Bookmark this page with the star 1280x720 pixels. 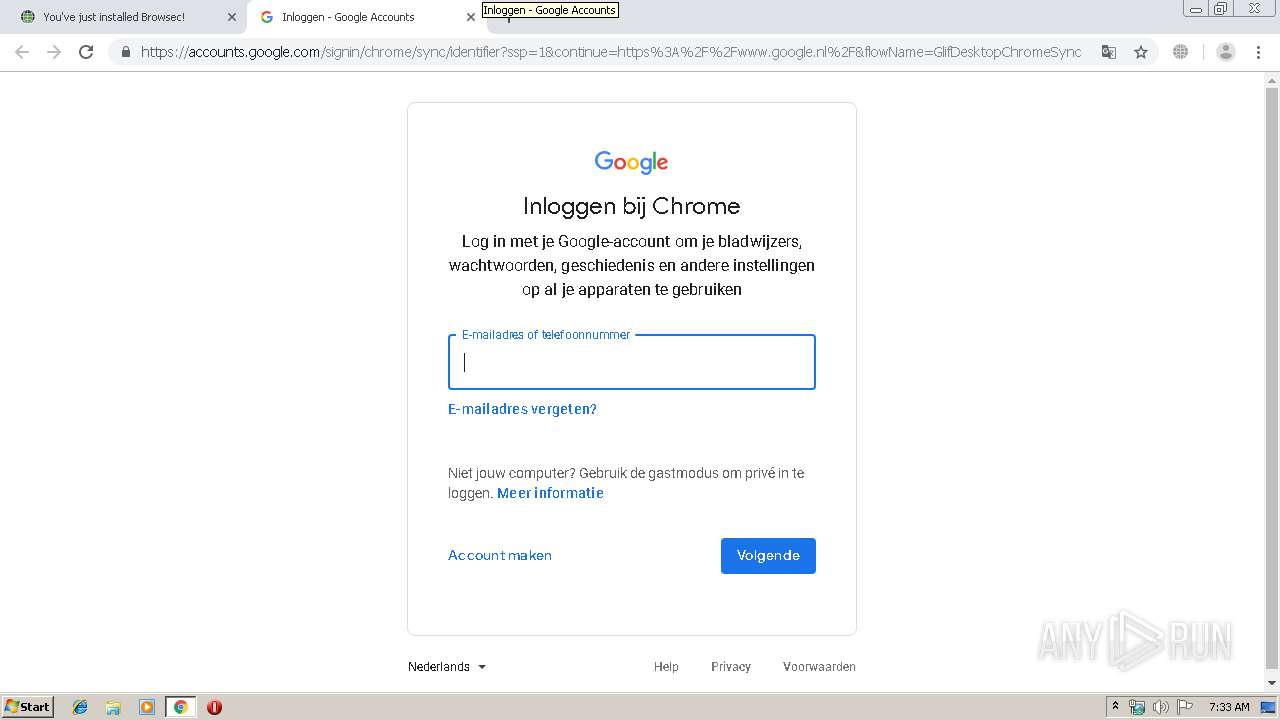click(x=1141, y=52)
